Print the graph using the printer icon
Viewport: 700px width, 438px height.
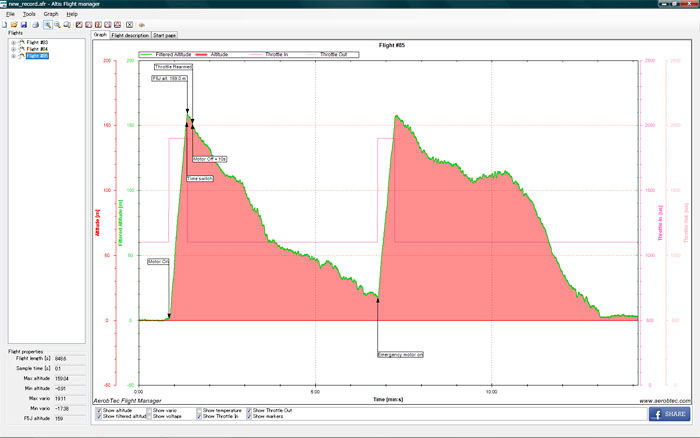[35, 25]
